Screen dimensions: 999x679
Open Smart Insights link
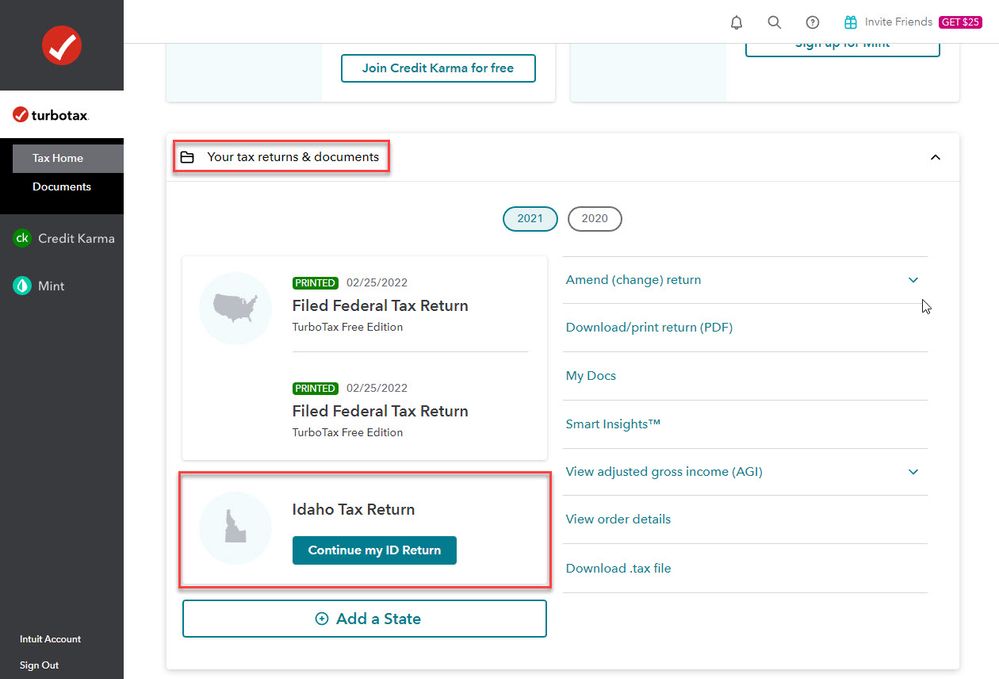(613, 424)
